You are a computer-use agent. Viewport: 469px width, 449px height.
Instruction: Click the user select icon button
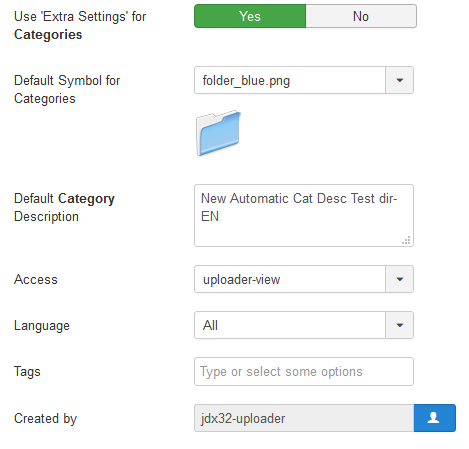pos(434,418)
